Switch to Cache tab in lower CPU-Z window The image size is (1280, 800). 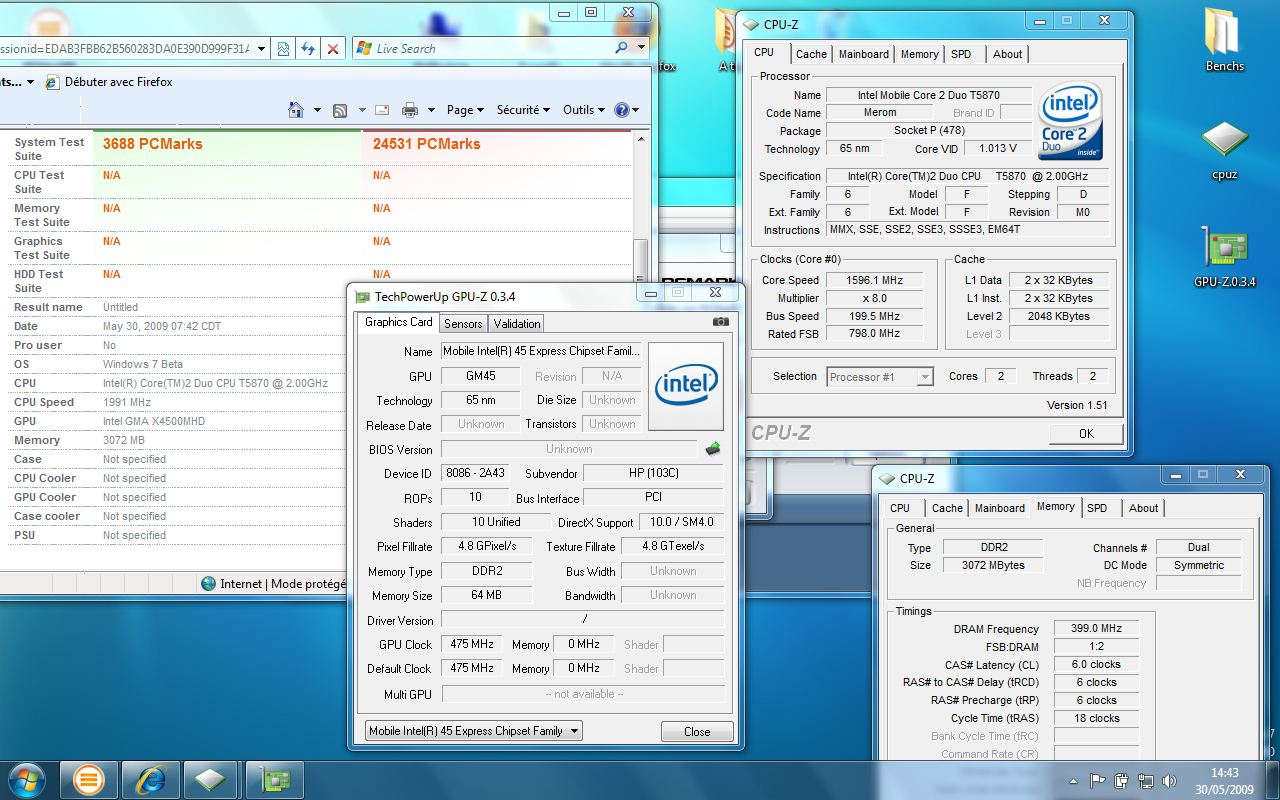click(x=947, y=508)
